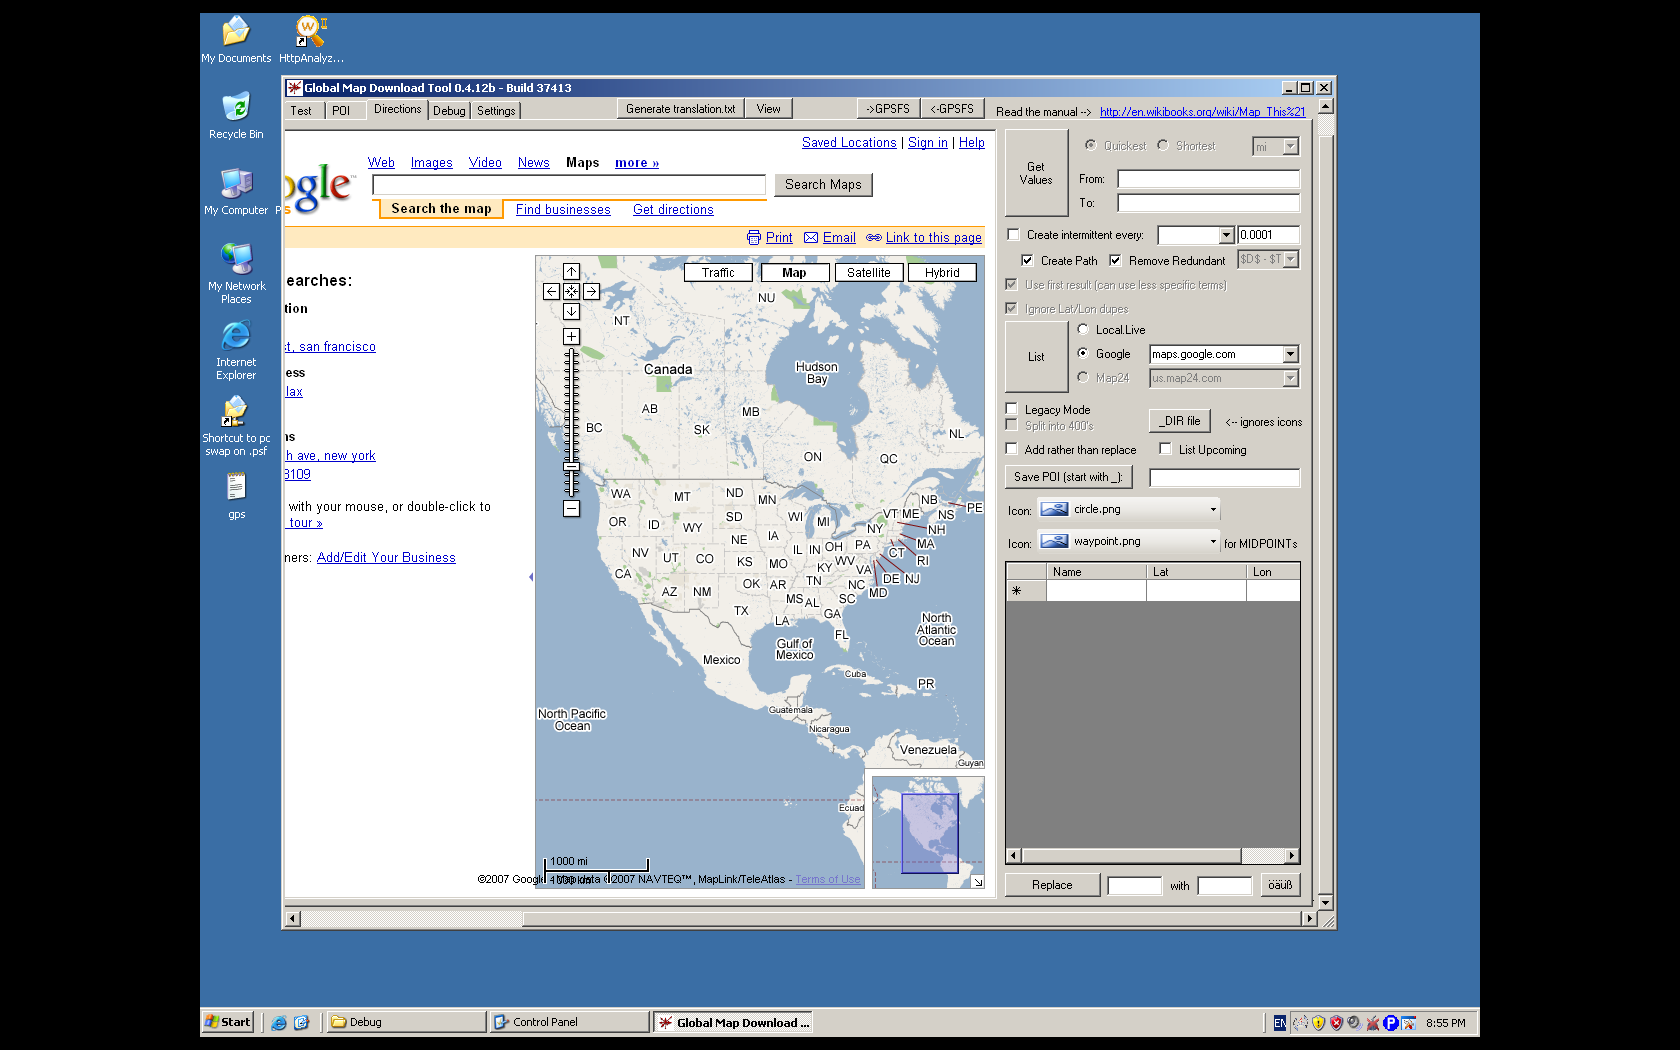Open the Recycle Bin icon

236,107
